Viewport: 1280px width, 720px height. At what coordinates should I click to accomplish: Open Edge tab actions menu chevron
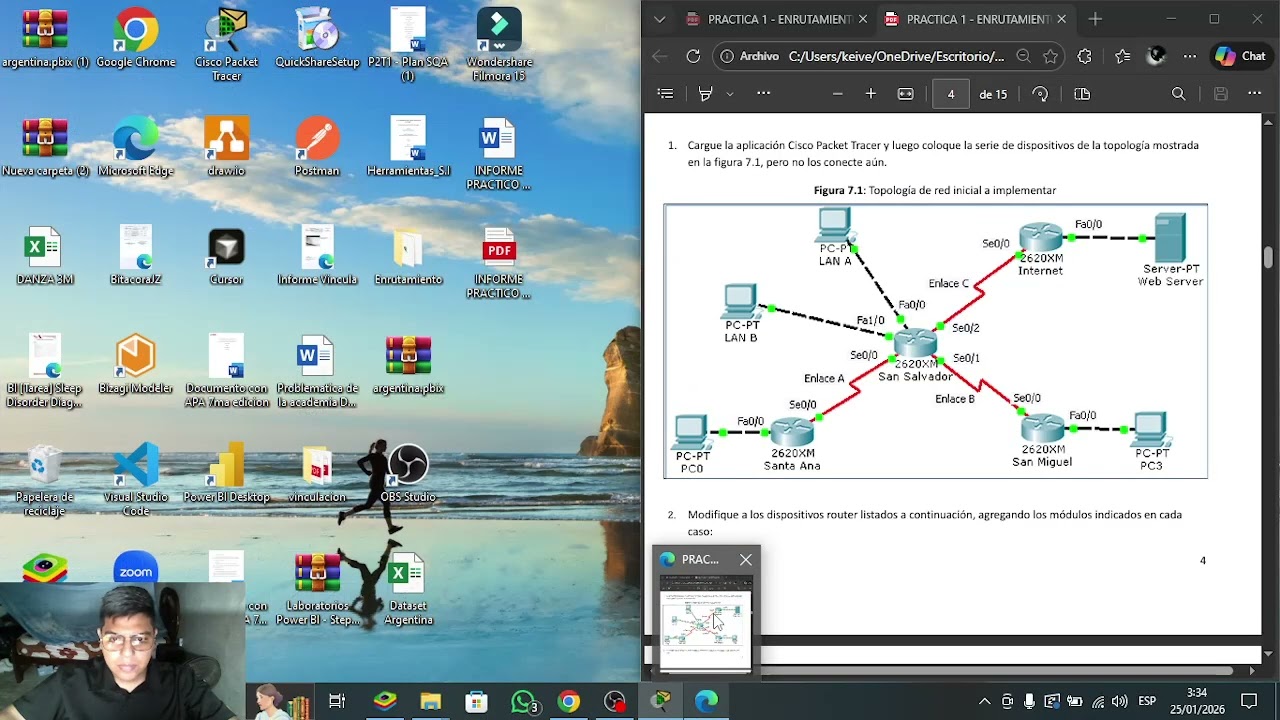[x=659, y=19]
